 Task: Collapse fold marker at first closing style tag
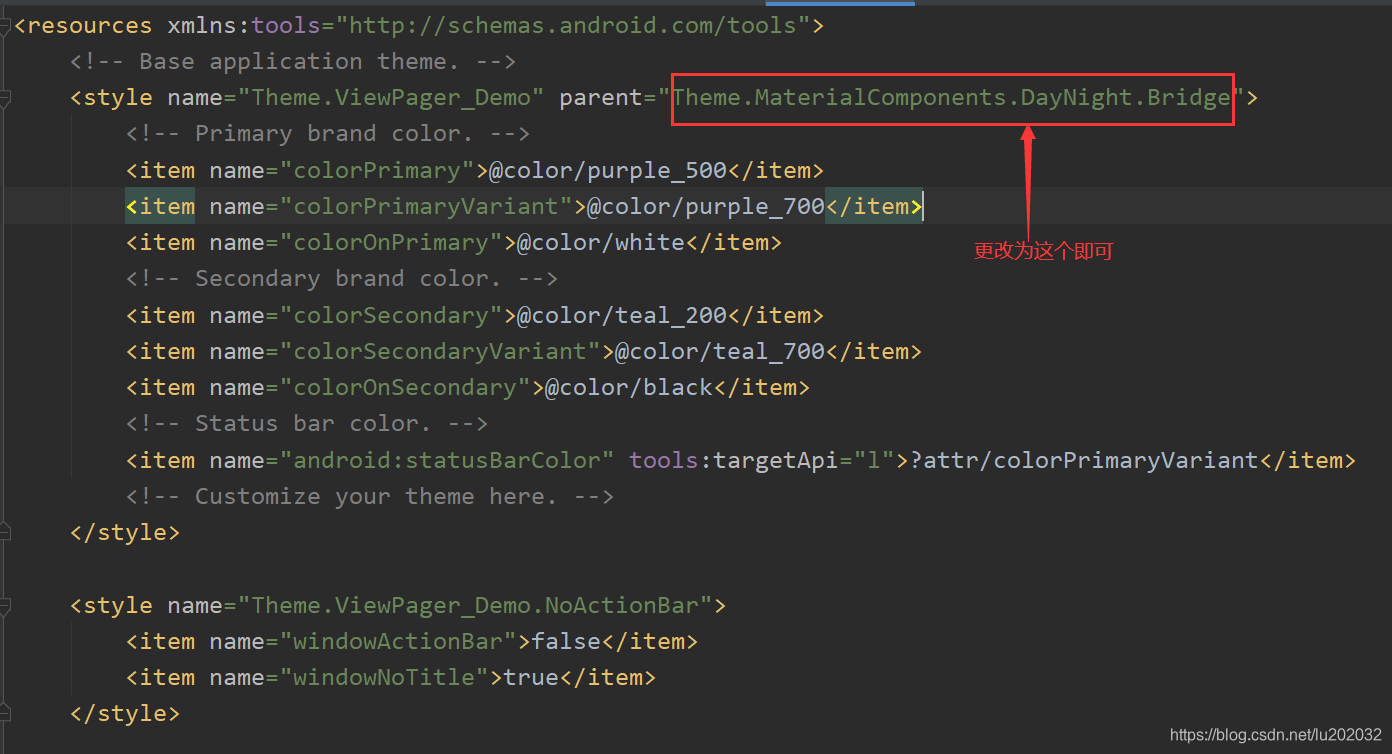5,533
